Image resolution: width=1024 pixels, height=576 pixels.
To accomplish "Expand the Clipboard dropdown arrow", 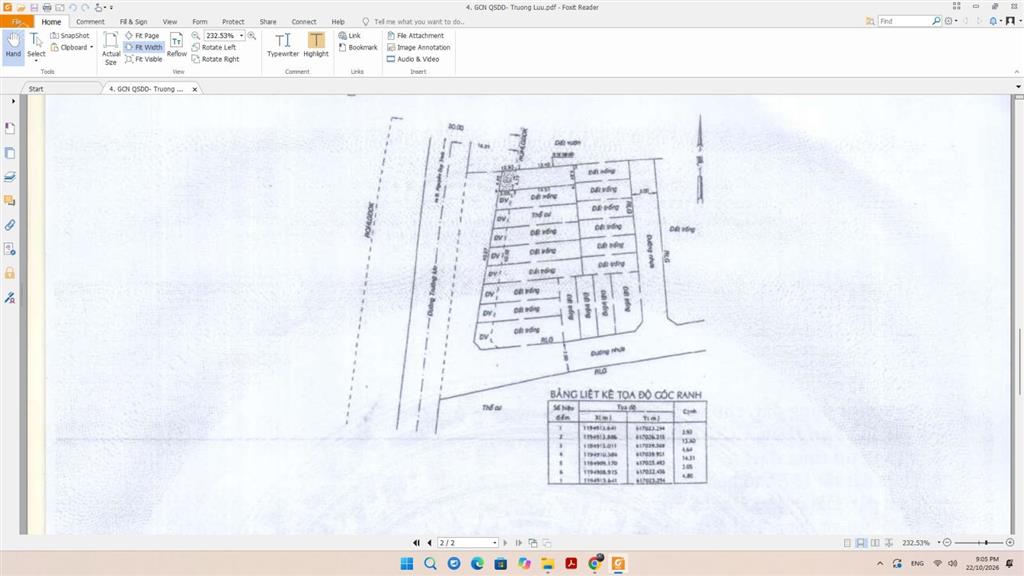I will 91,47.
